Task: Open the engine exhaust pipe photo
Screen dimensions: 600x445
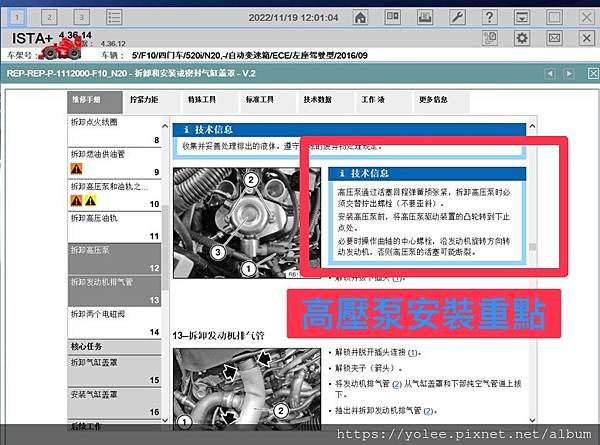Action: tap(247, 388)
